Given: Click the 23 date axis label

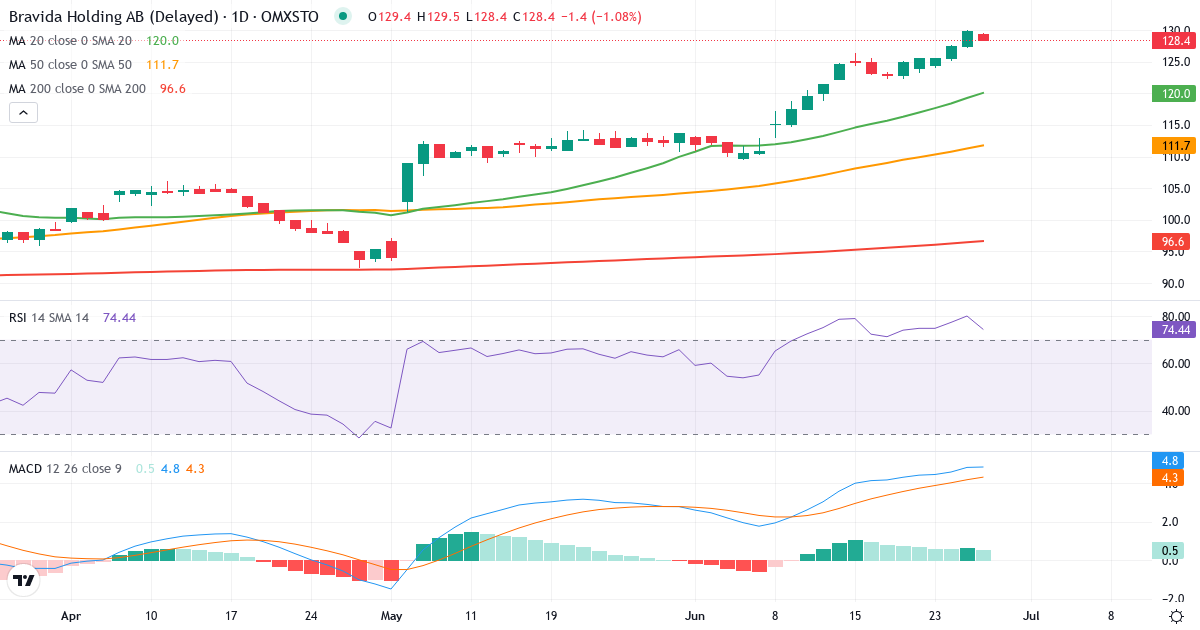Looking at the screenshot, I should pos(936,617).
